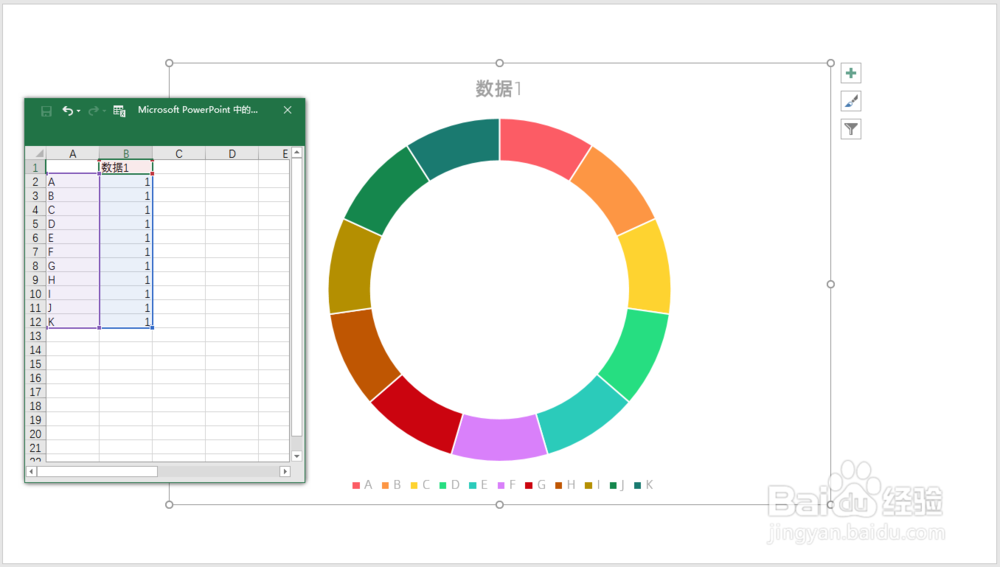Click cell A6 containing letter E
1000x567 pixels.
pos(73,238)
